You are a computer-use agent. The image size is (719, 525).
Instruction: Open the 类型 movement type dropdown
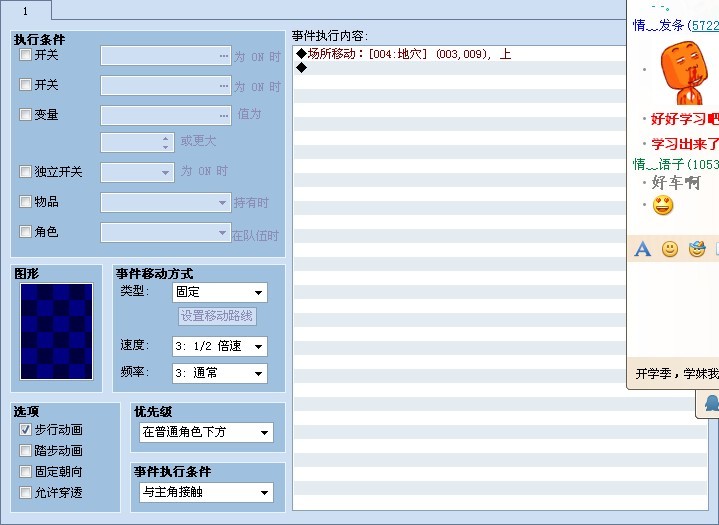click(x=220, y=293)
